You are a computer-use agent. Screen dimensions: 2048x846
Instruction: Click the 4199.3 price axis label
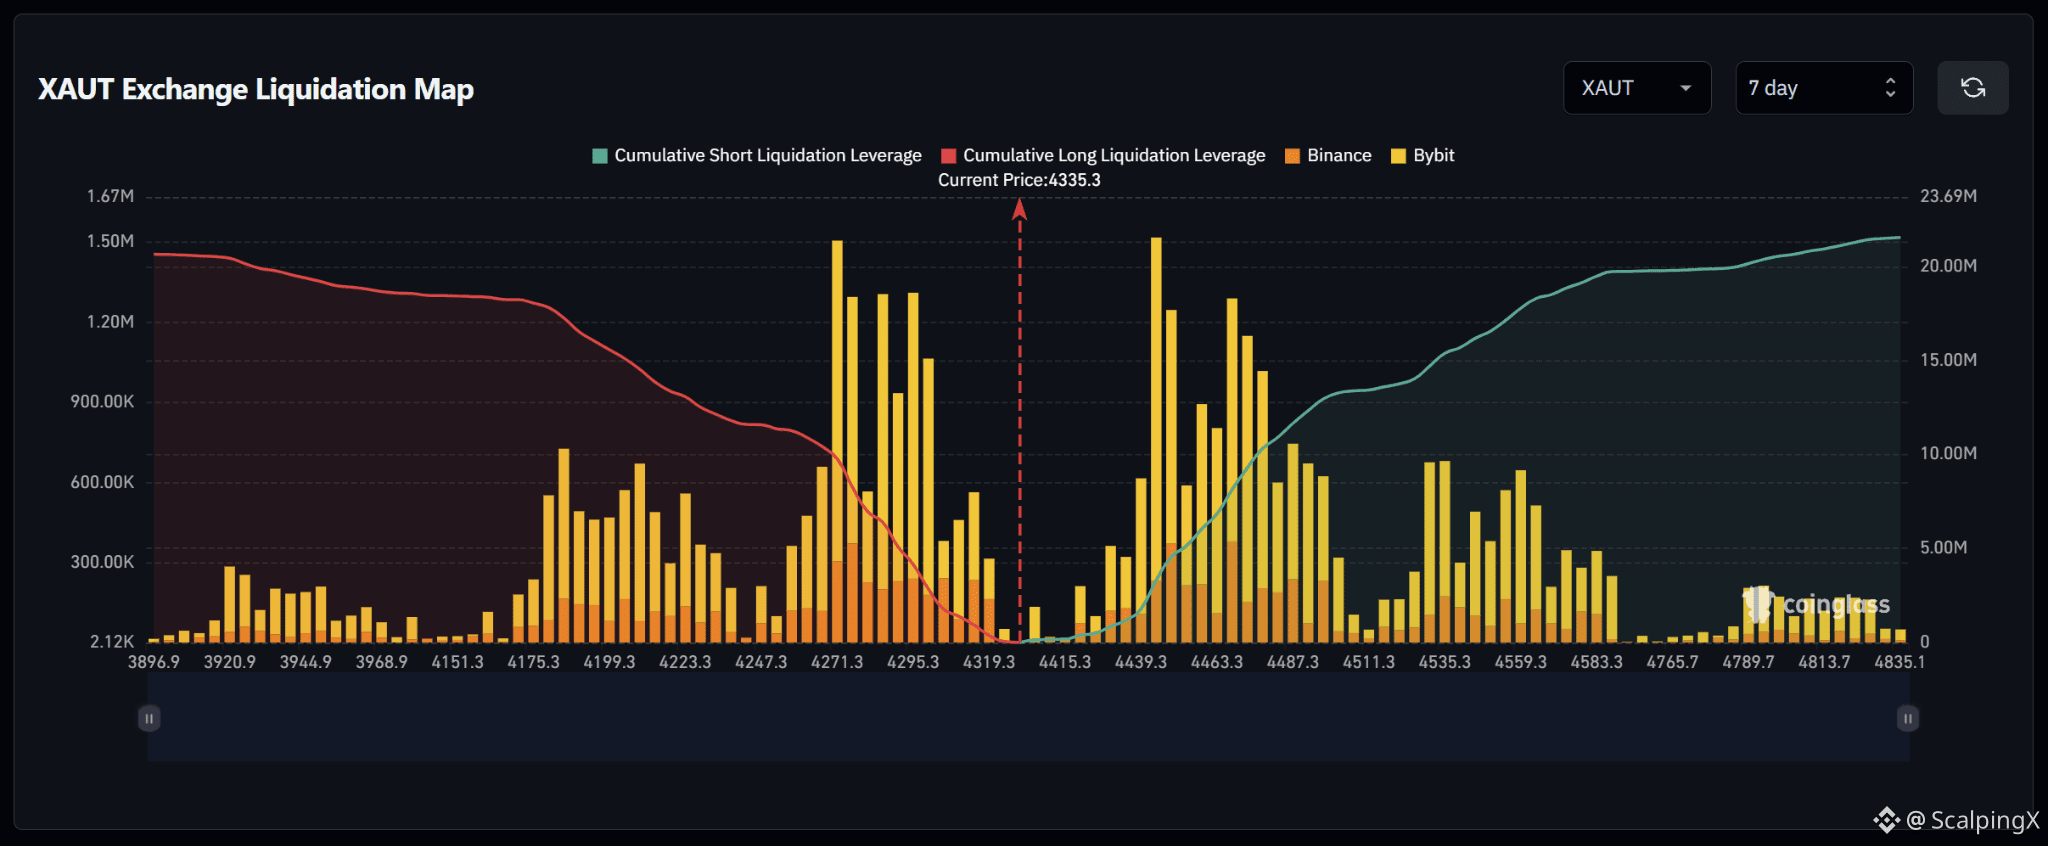(x=610, y=662)
